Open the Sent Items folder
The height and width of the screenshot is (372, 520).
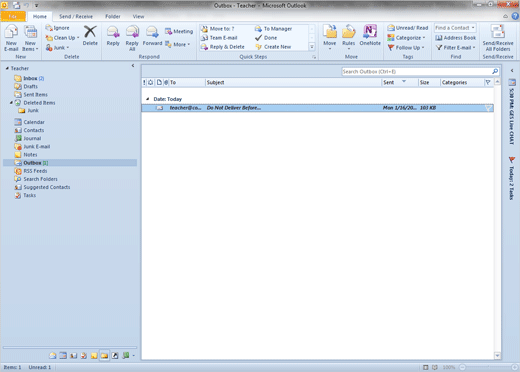click(31, 95)
